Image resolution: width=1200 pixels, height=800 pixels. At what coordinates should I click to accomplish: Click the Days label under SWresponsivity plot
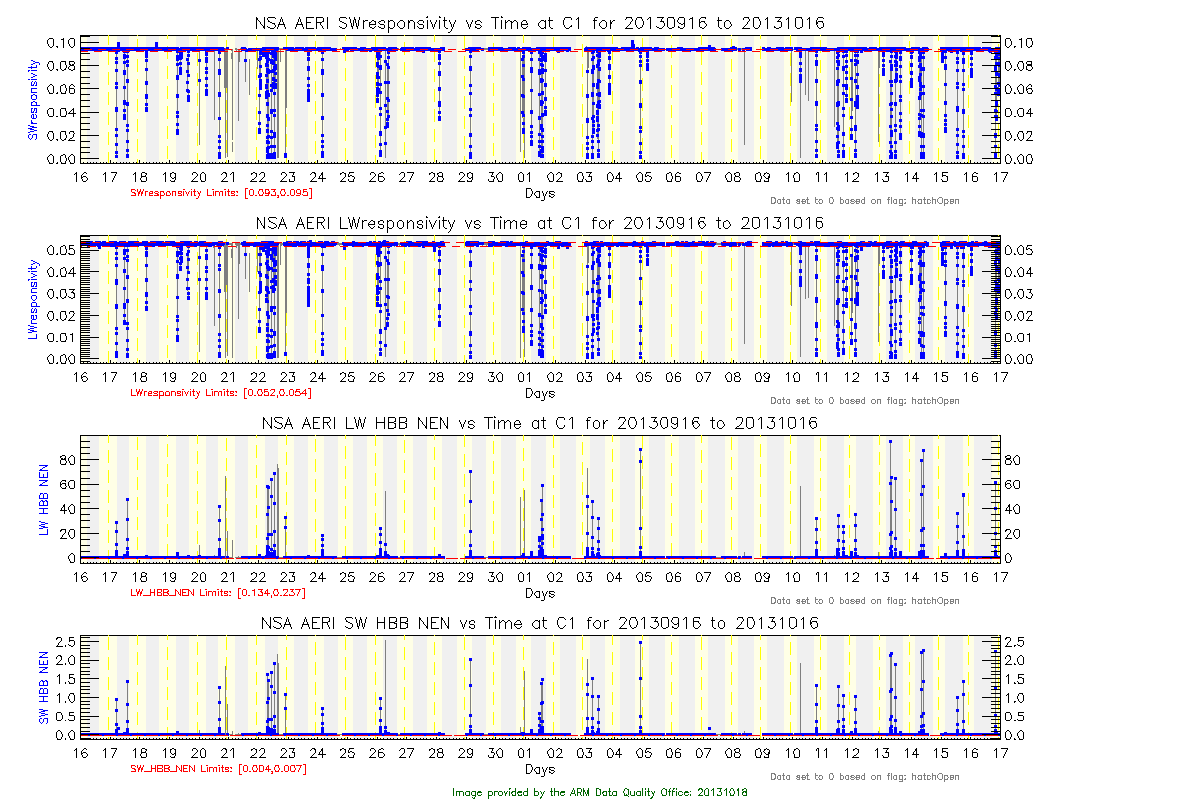tap(540, 194)
